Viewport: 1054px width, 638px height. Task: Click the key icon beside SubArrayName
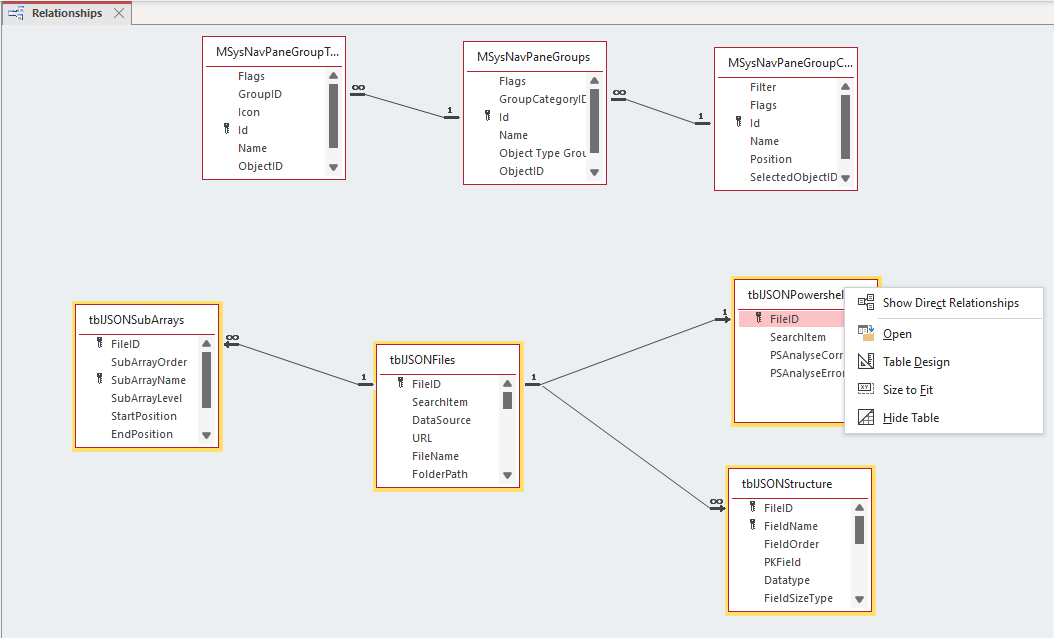100,379
